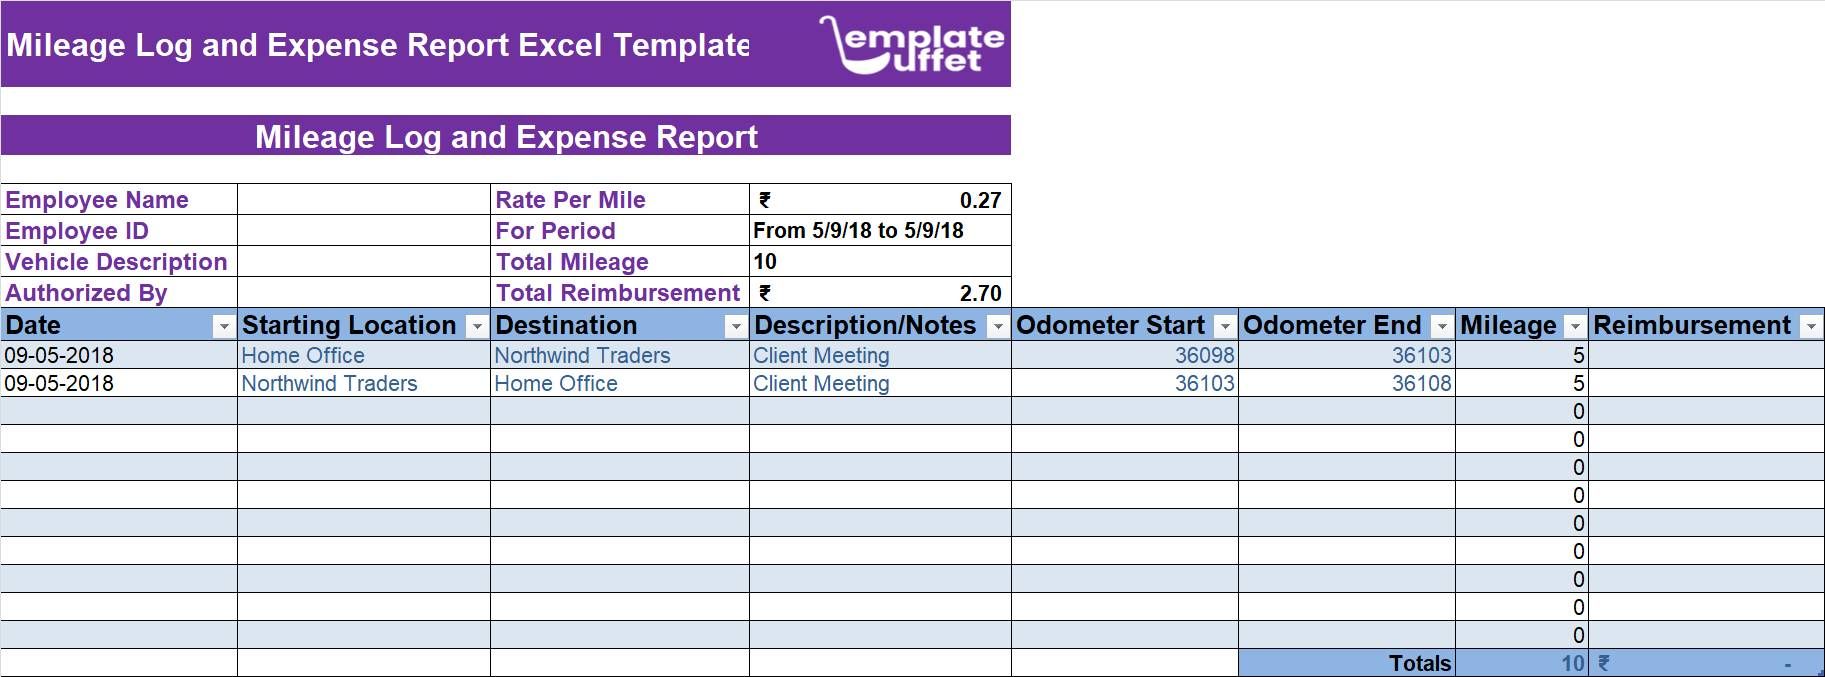Select the Northwind Traders destination cell
Image resolution: width=1825 pixels, height=677 pixels.
pos(582,355)
